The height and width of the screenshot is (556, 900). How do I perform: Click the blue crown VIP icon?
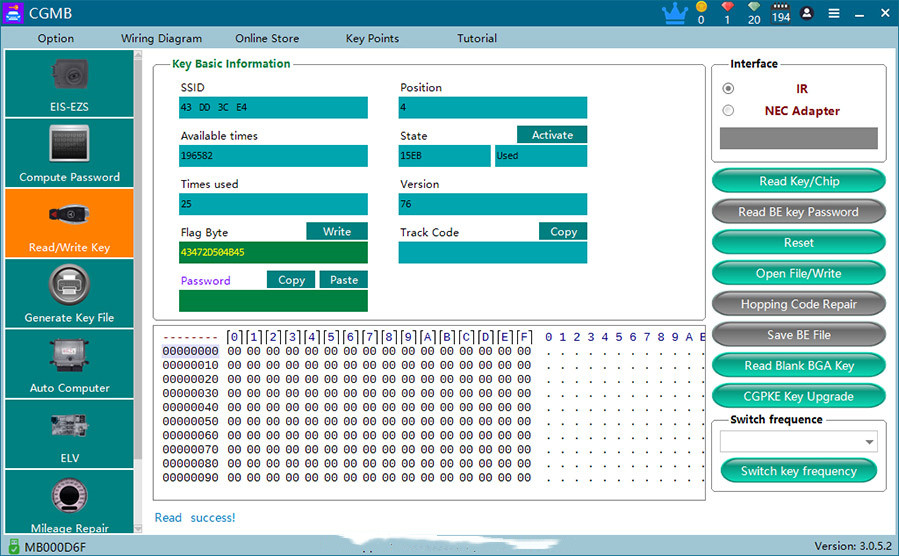coord(675,13)
